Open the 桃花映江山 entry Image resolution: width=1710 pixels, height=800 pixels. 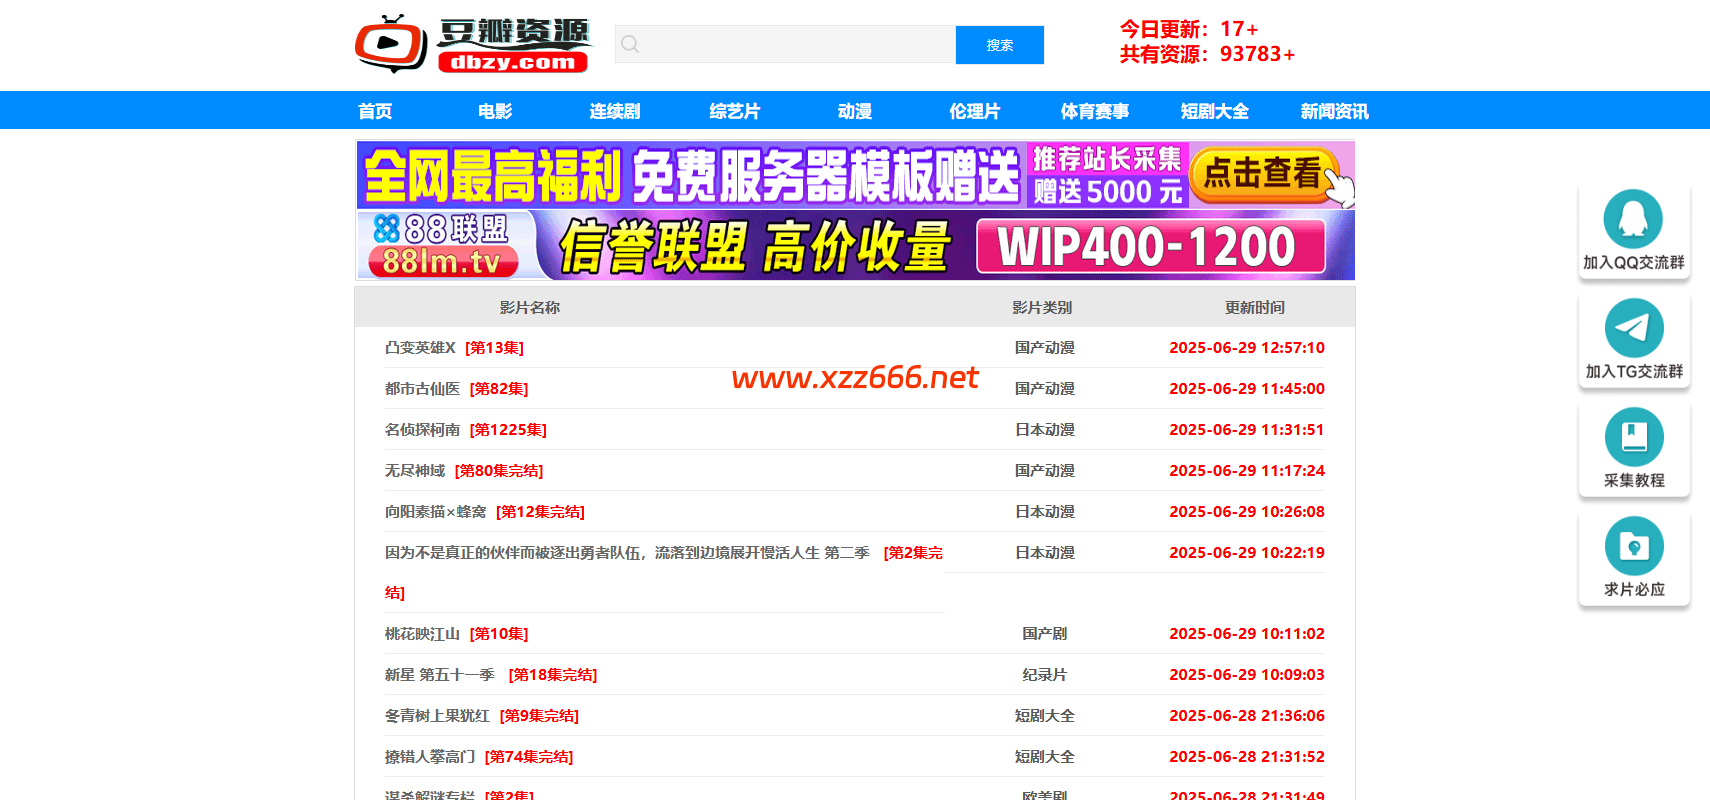tap(422, 634)
